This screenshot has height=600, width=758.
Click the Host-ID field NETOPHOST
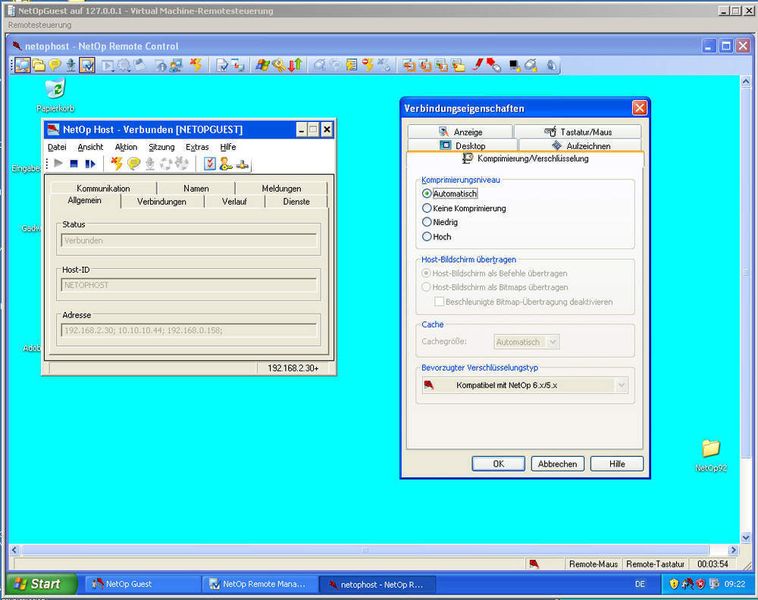click(x=189, y=285)
